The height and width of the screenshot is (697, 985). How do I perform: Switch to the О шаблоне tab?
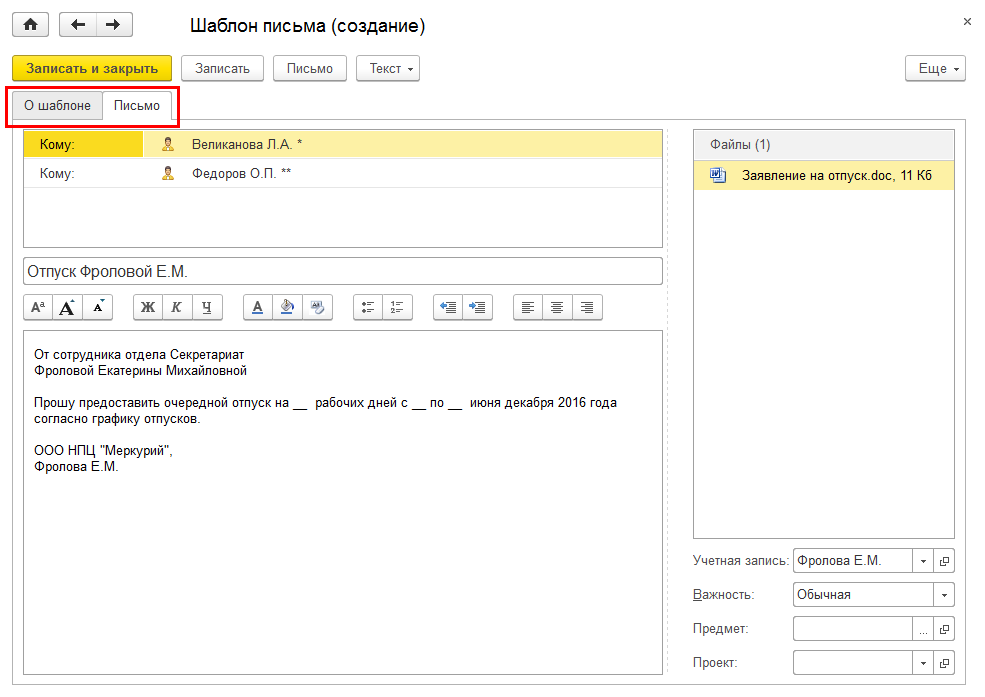point(57,105)
